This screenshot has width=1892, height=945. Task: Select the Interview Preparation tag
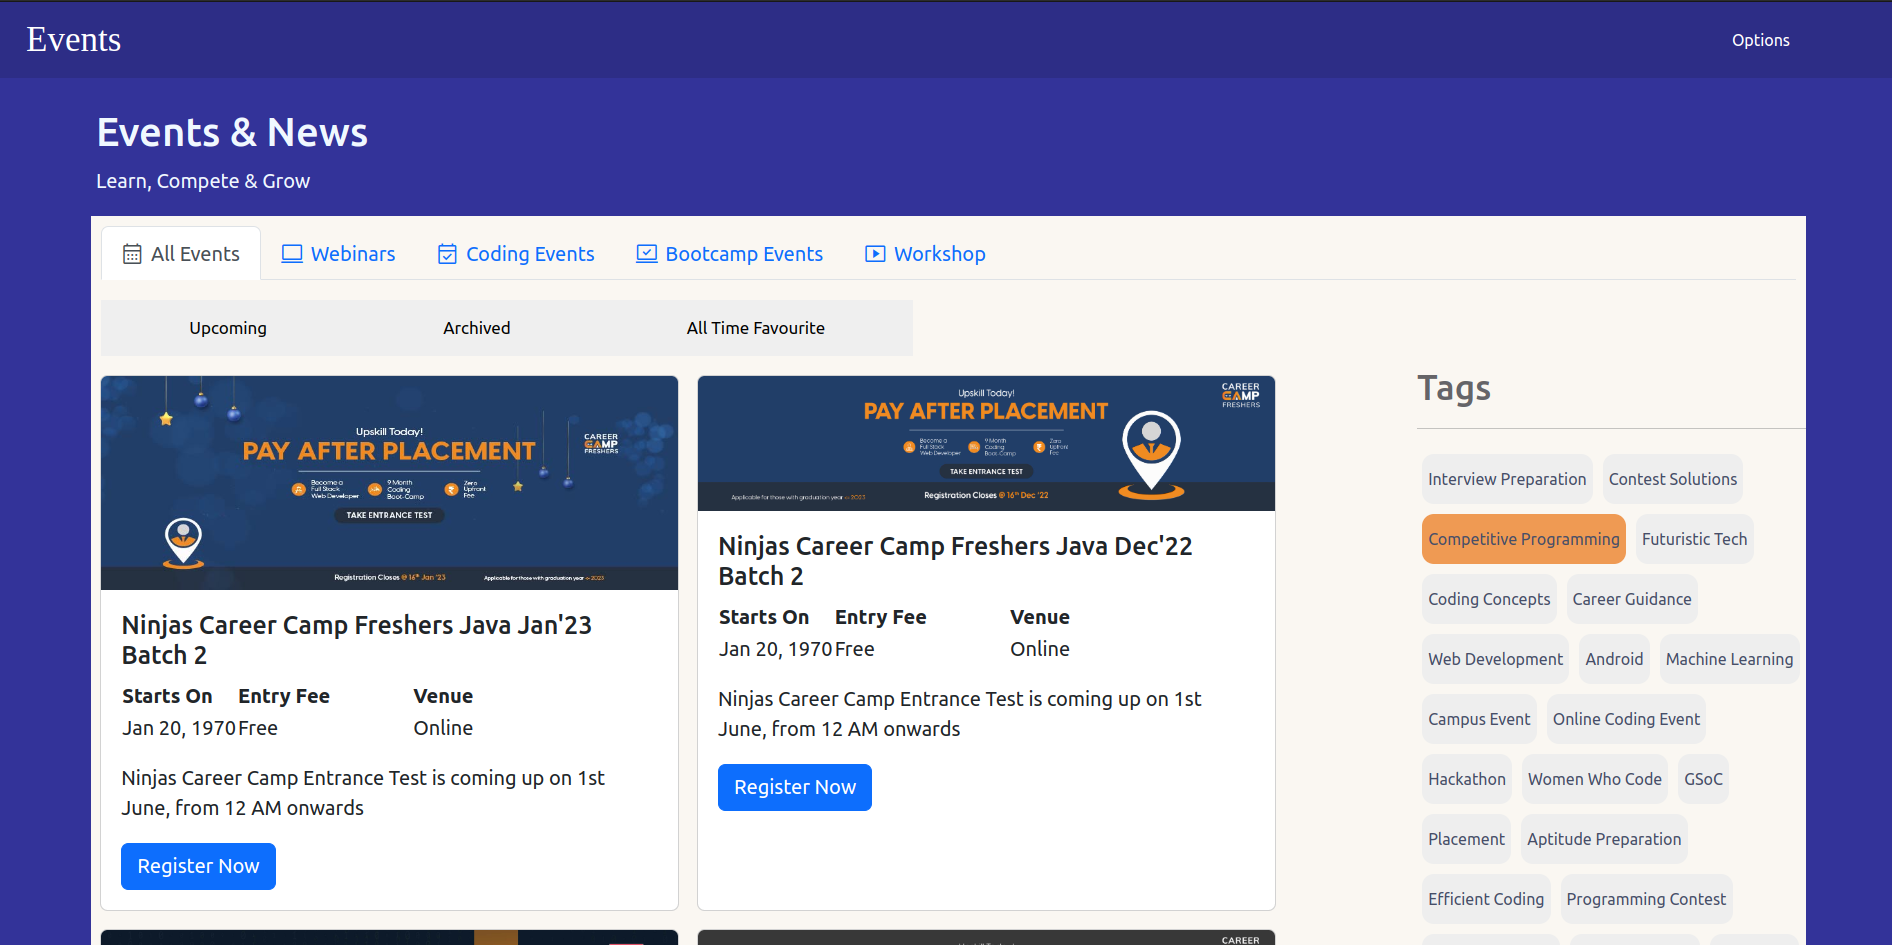[x=1507, y=479]
